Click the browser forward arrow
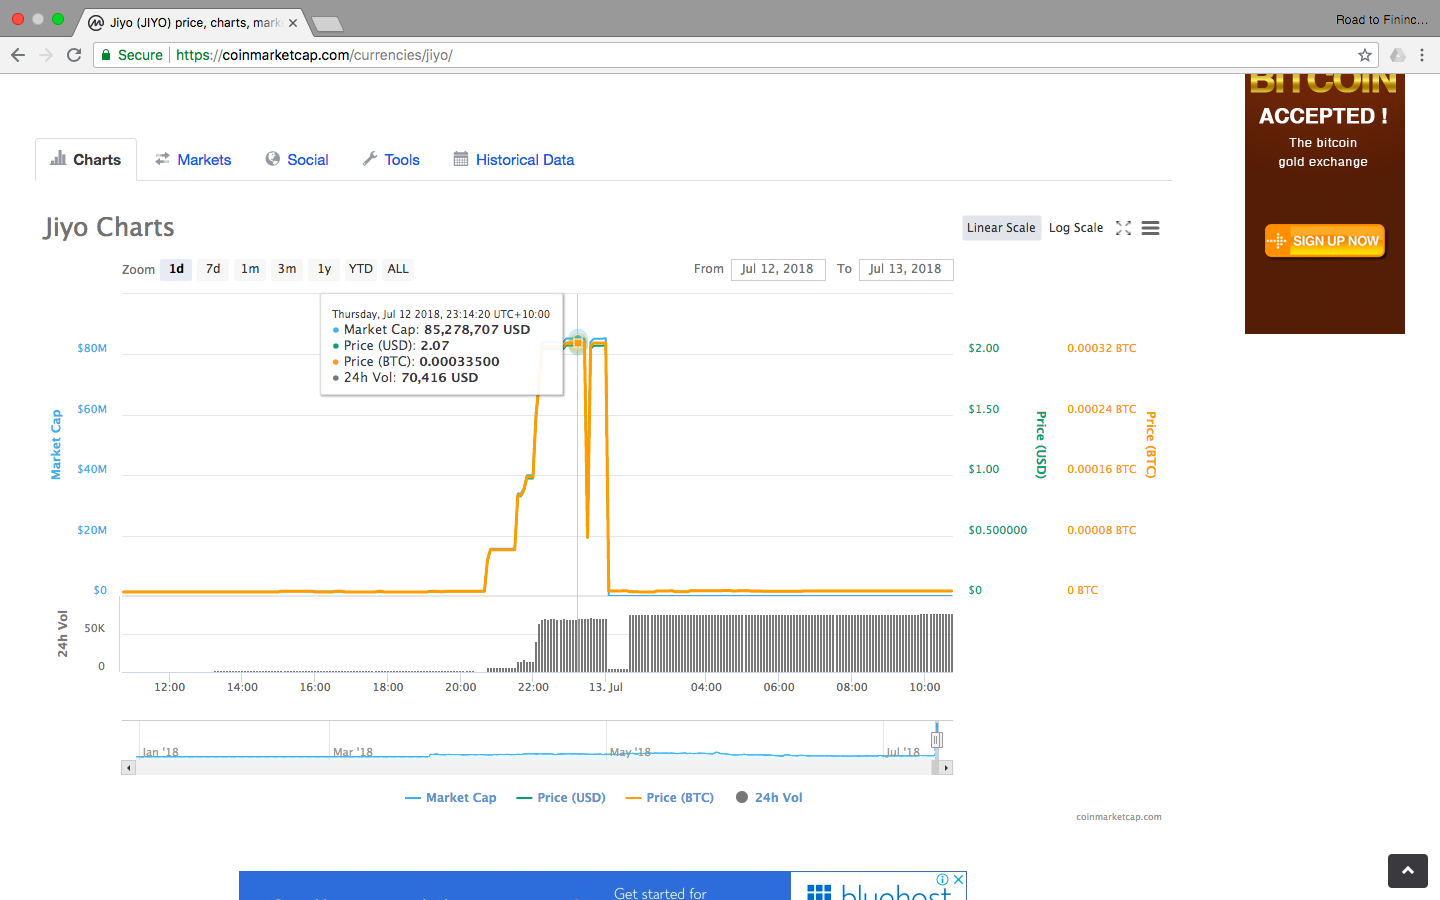The width and height of the screenshot is (1440, 900). [x=46, y=55]
